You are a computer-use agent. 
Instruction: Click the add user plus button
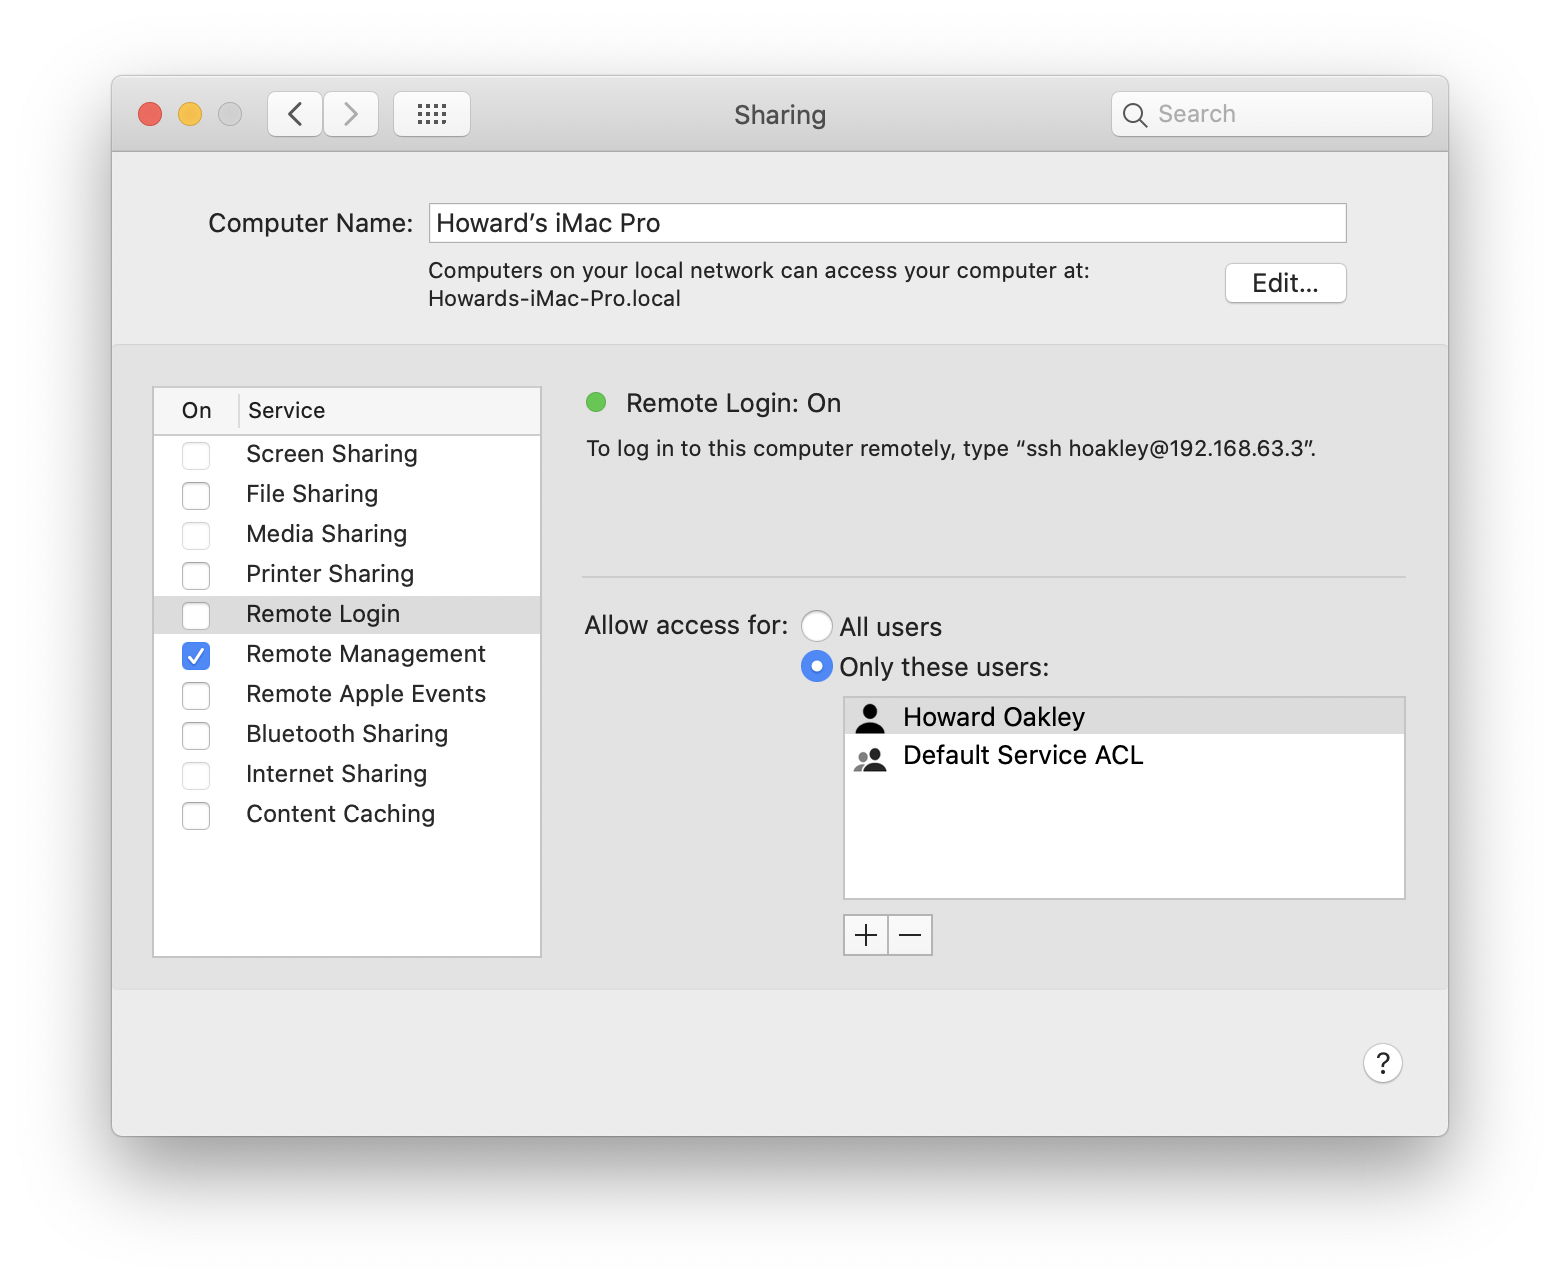coord(866,935)
